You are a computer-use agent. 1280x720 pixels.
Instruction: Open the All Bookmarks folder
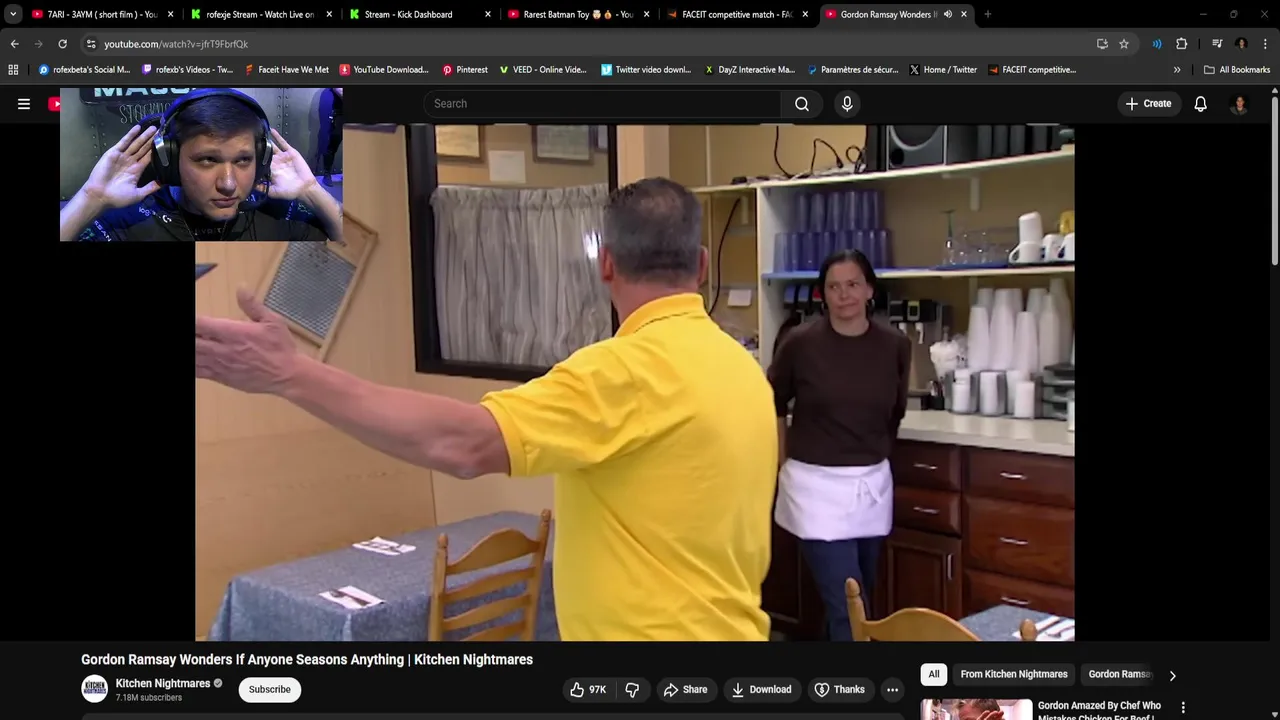[1237, 70]
